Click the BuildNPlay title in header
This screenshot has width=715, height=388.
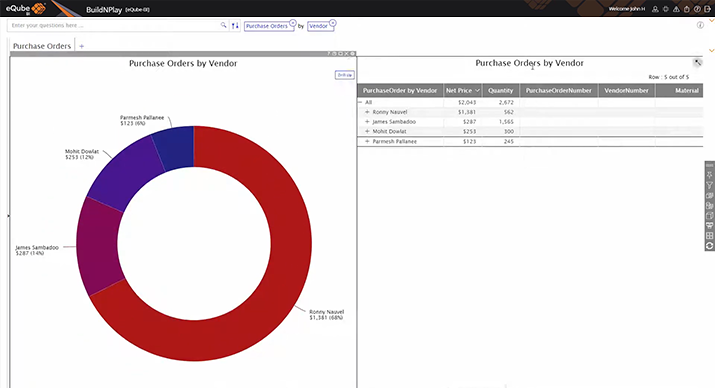104,10
